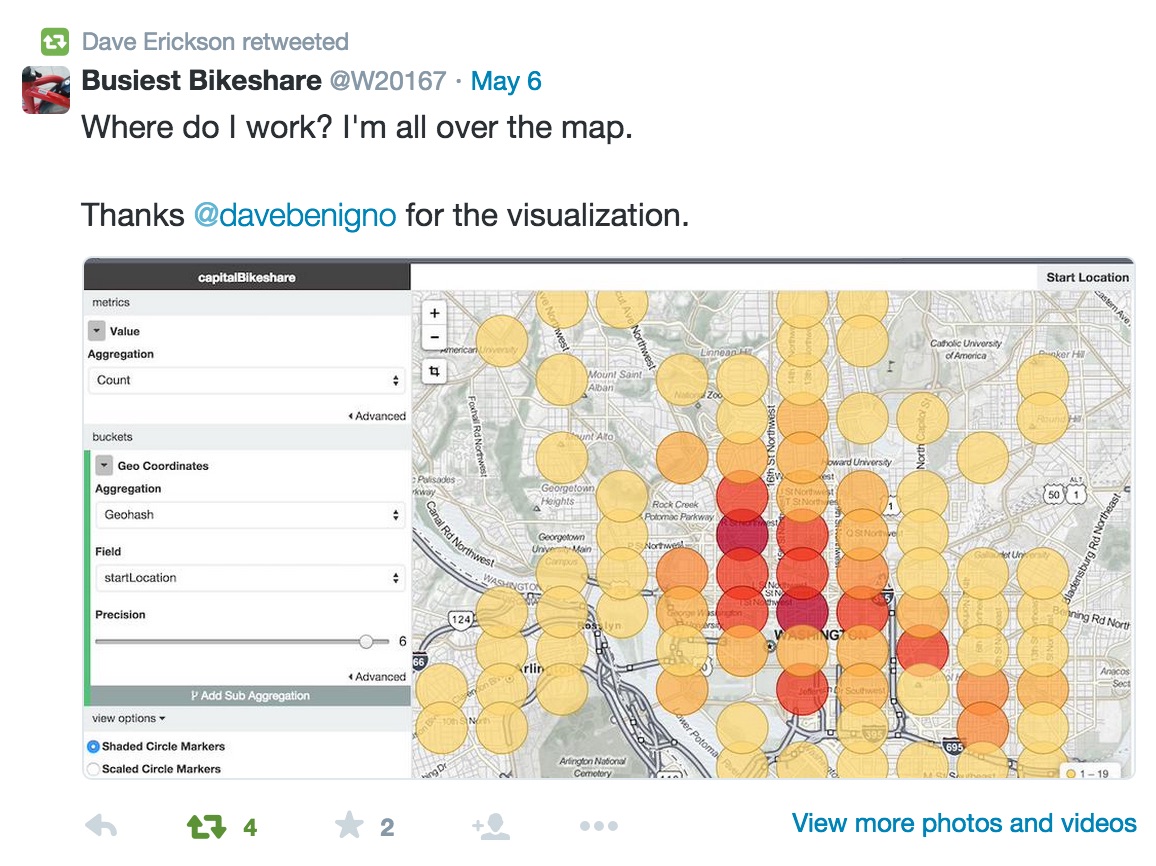1156x866 pixels.
Task: Open View more photos and videos
Action: tap(964, 823)
